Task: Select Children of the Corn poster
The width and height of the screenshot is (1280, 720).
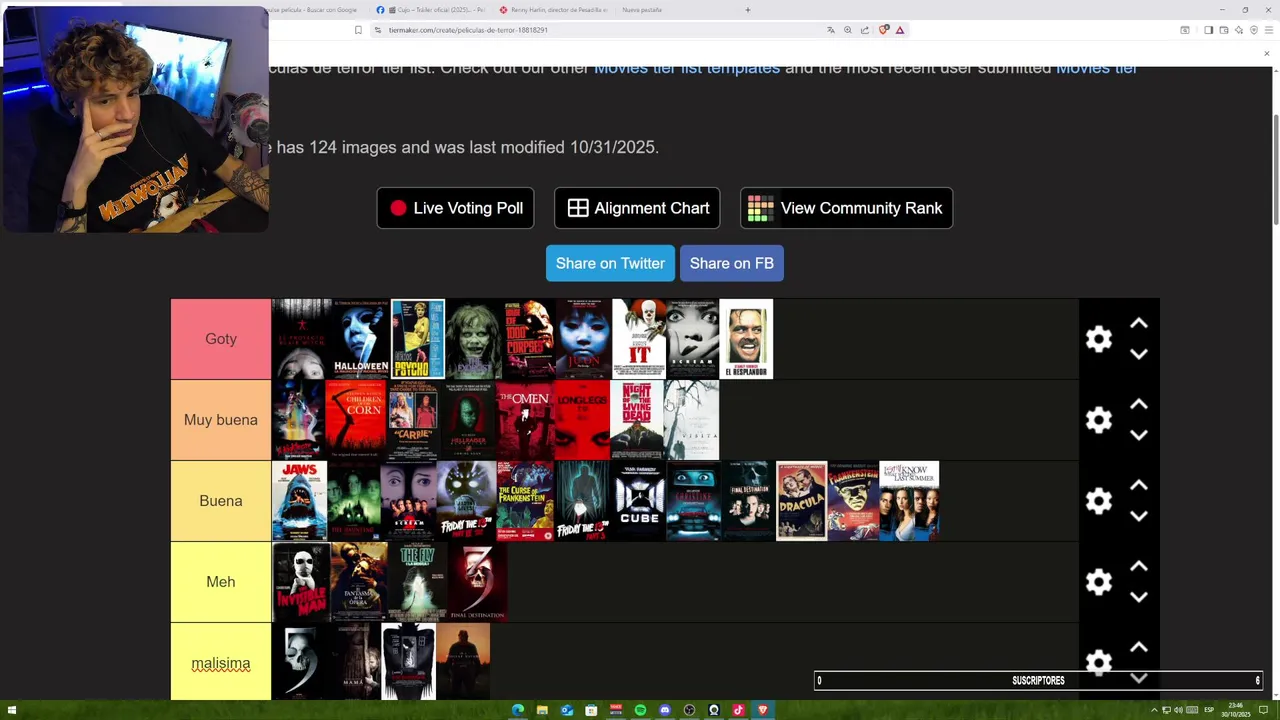Action: click(356, 420)
